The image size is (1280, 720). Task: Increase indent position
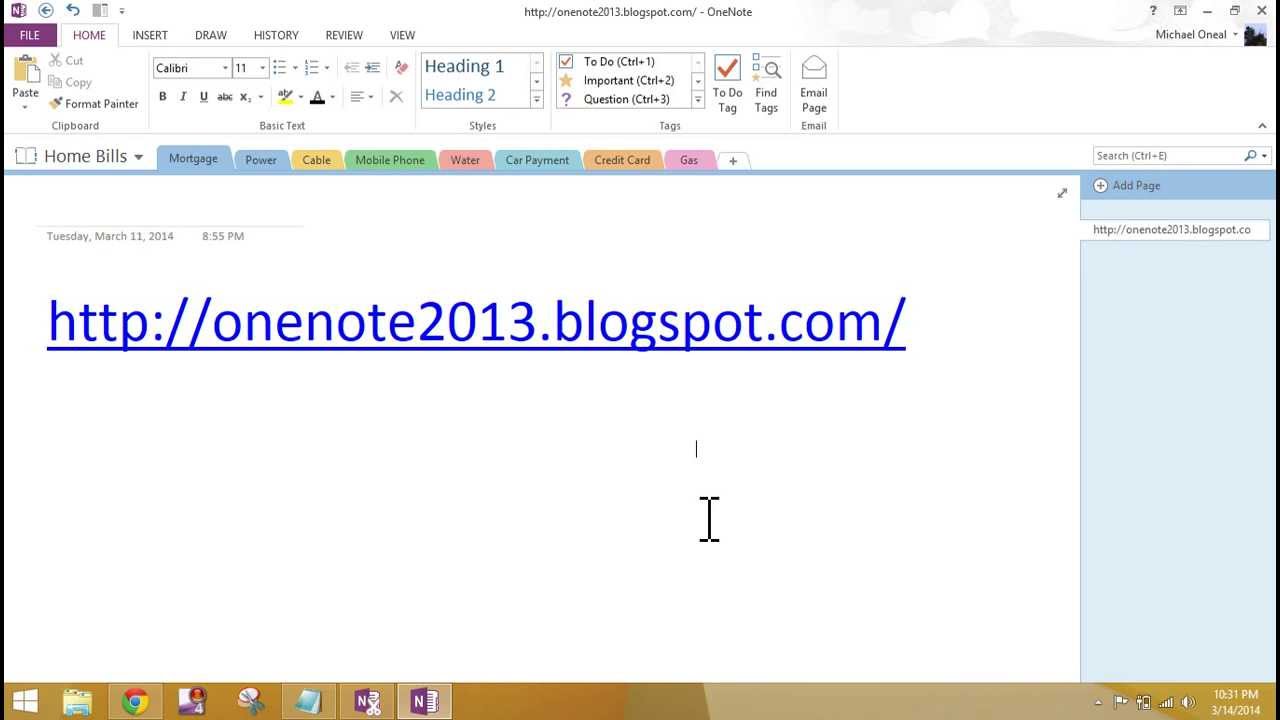(x=372, y=68)
